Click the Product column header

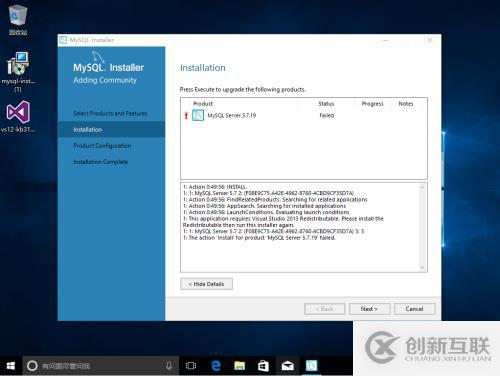[203, 104]
